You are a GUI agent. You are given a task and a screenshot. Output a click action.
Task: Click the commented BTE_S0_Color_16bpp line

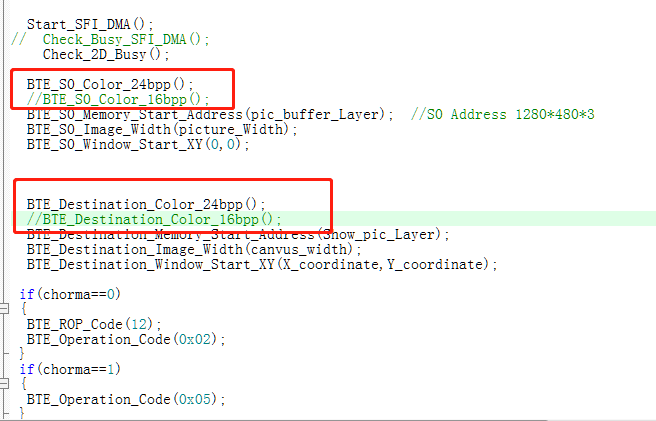click(x=118, y=99)
